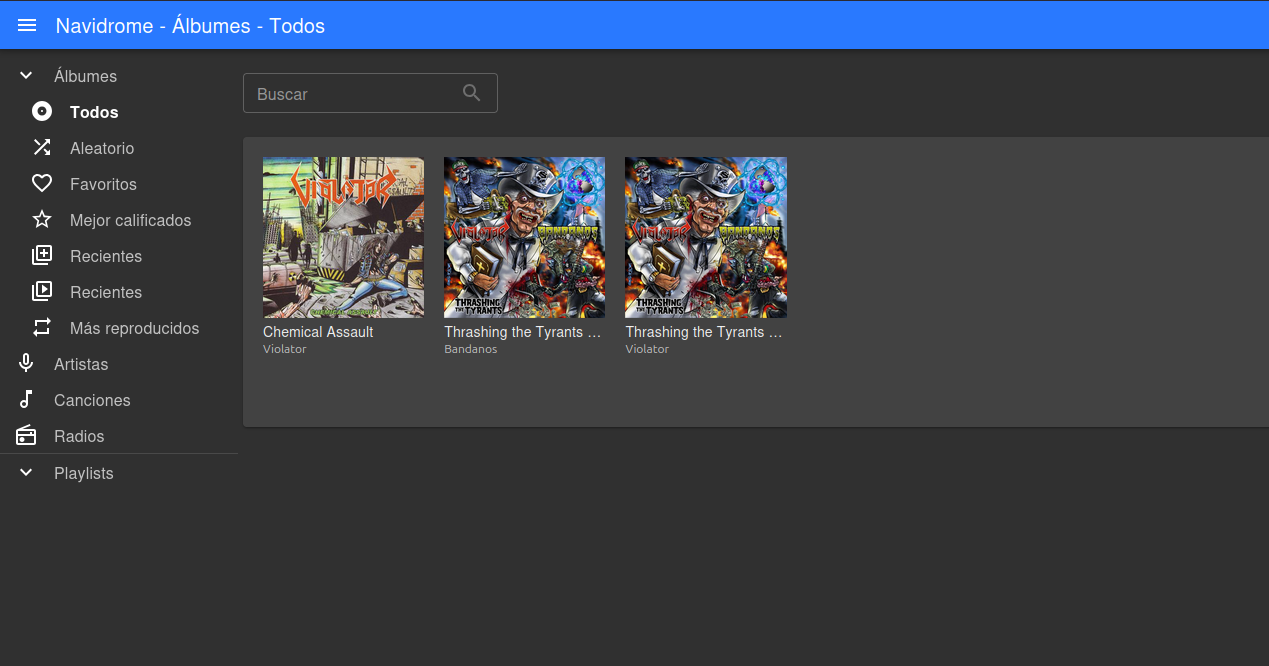Open Recientes with the plus library icon
This screenshot has width=1269, height=666.
[x=41, y=256]
